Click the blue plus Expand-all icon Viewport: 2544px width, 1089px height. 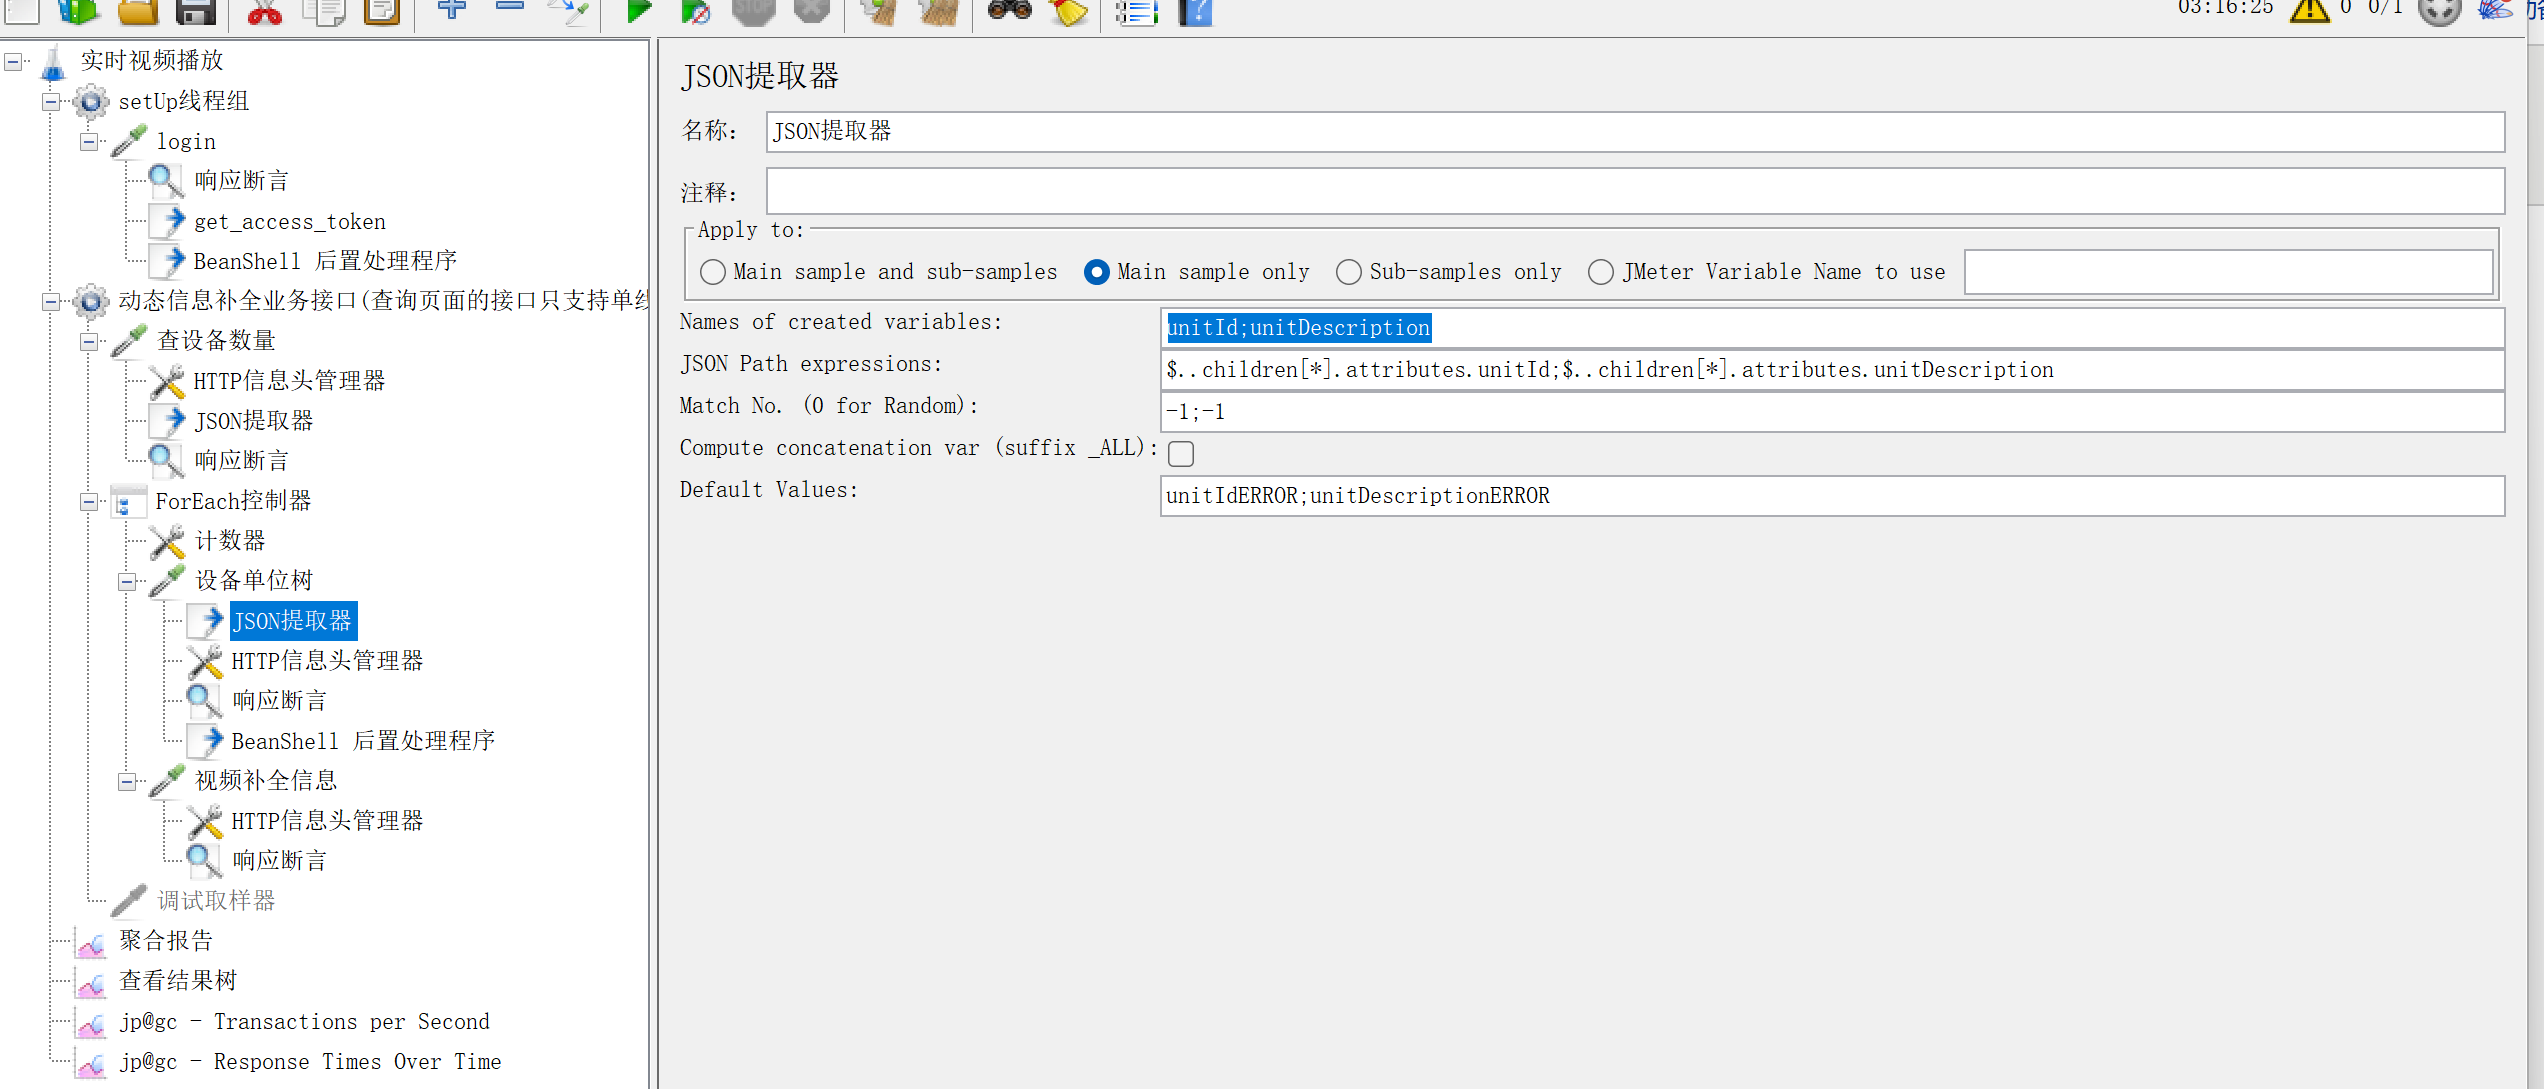pyautogui.click(x=452, y=8)
